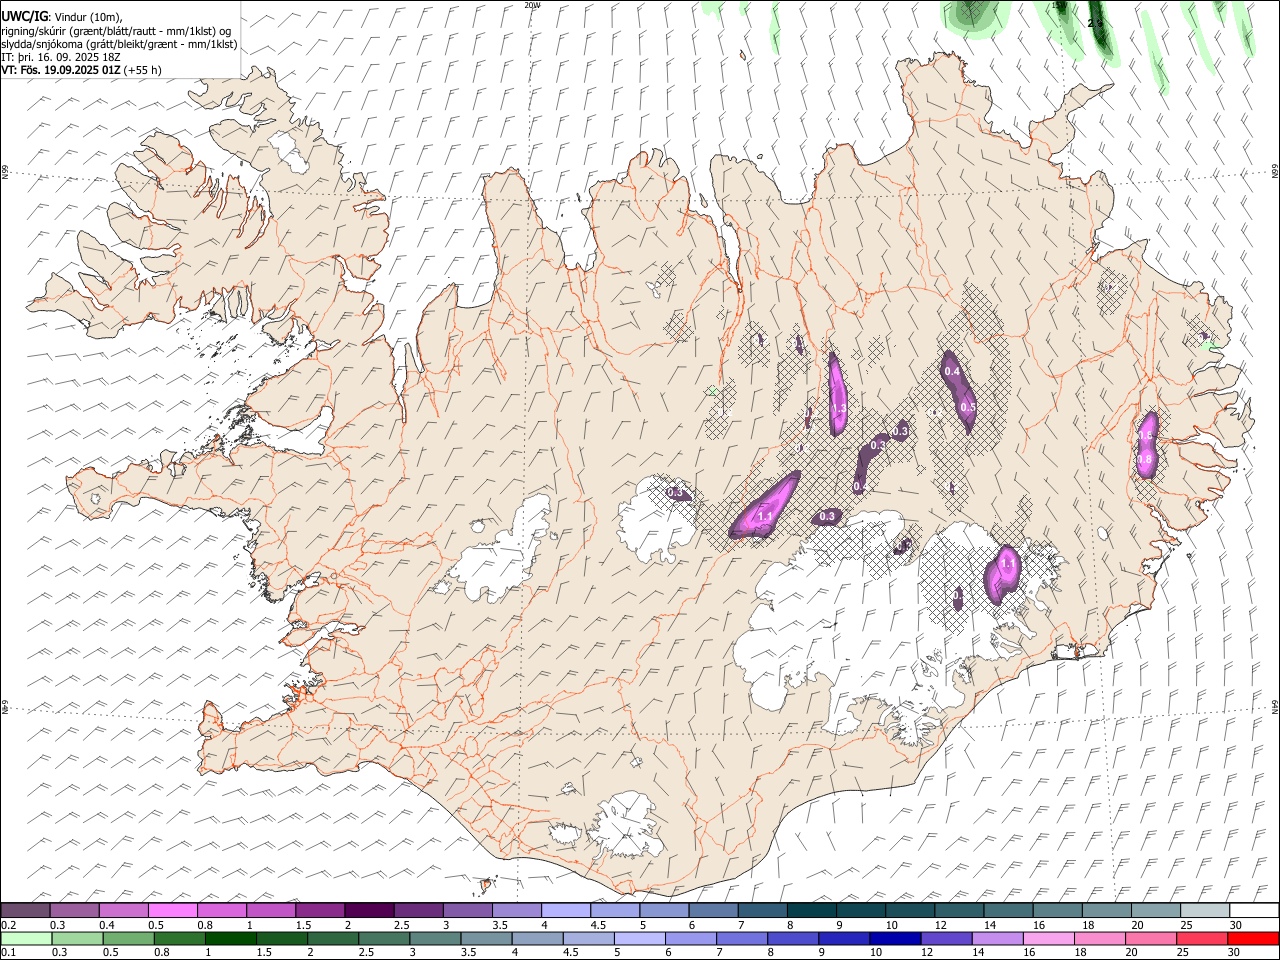This screenshot has height=960, width=1280.
Task: Click the bright red 30 swatch ending the bottom row
Action: tap(1253, 939)
